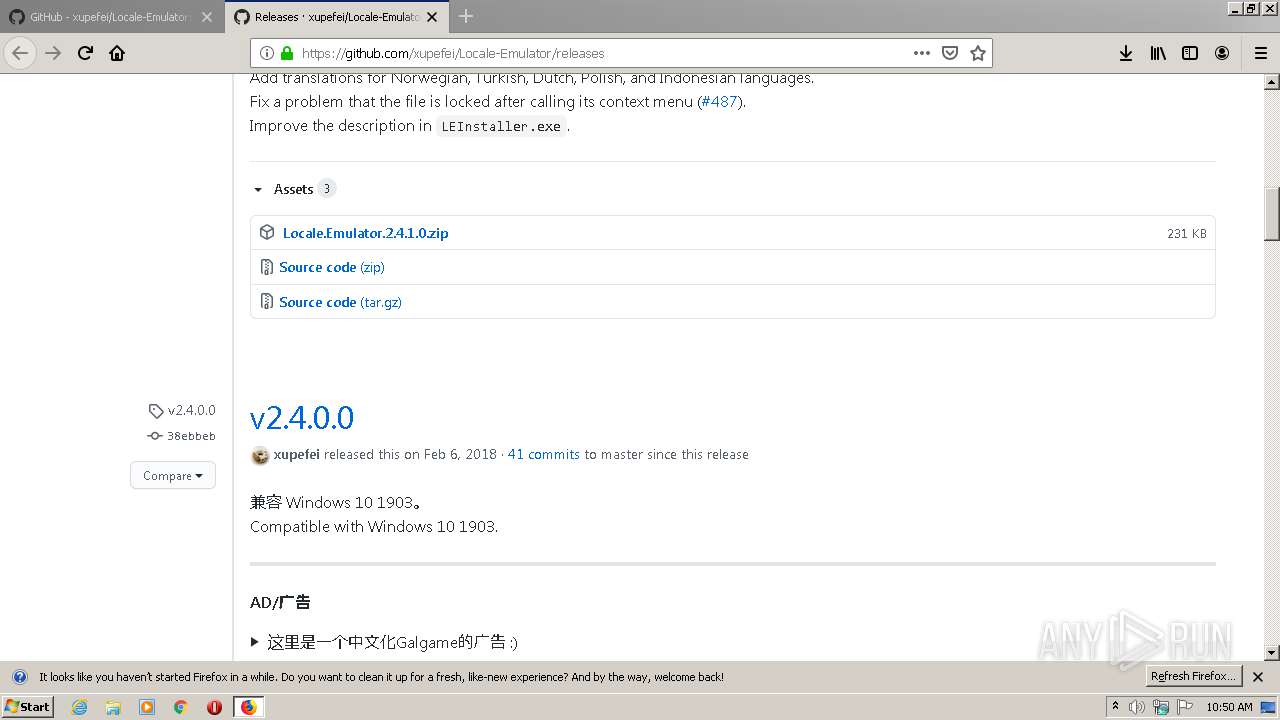Image resolution: width=1280 pixels, height=720 pixels.
Task: Expand the Galgame advertisement details
Action: 384,642
